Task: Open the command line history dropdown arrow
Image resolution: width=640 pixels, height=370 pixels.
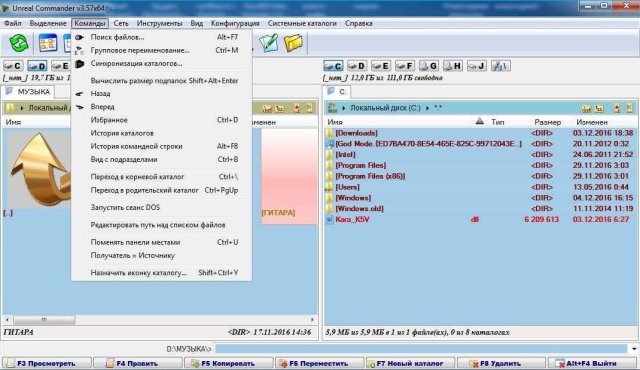Action: point(633,349)
